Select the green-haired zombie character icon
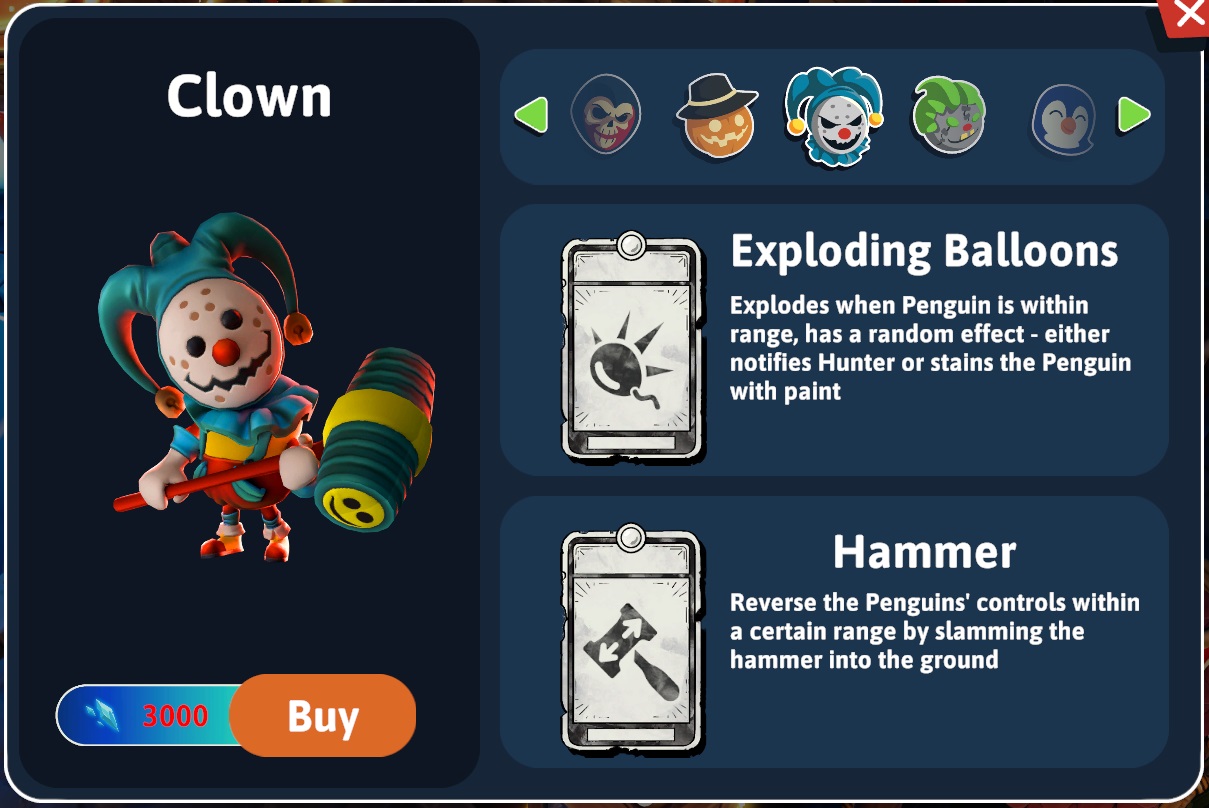 click(x=949, y=115)
